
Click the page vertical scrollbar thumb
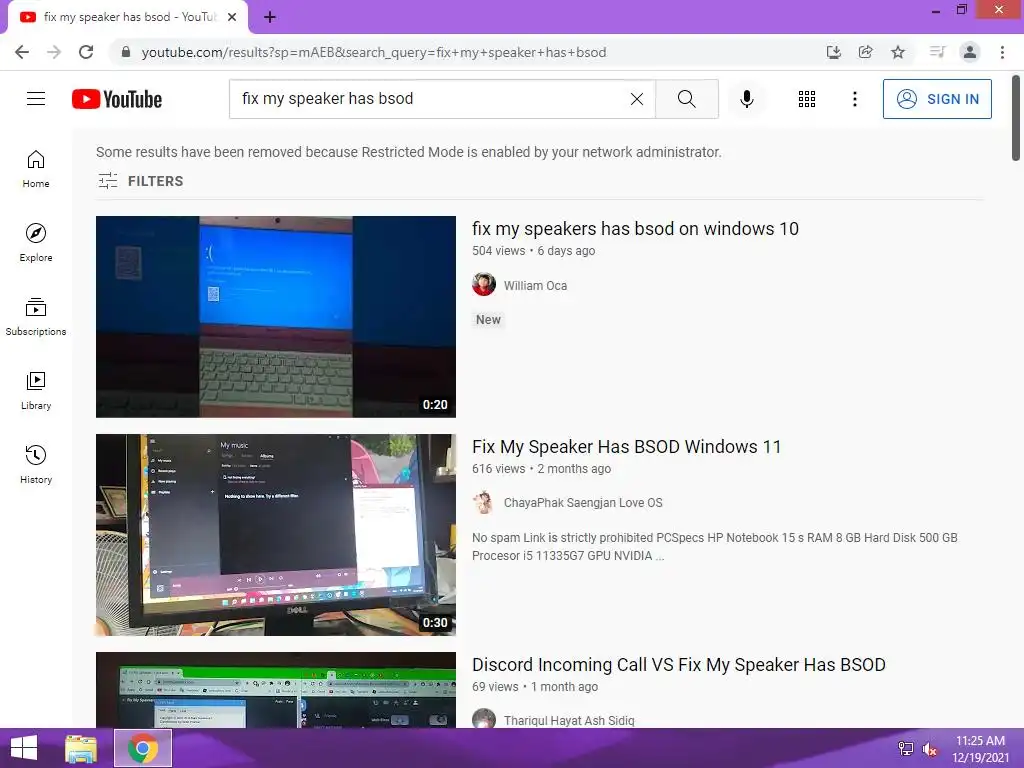coord(1016,118)
